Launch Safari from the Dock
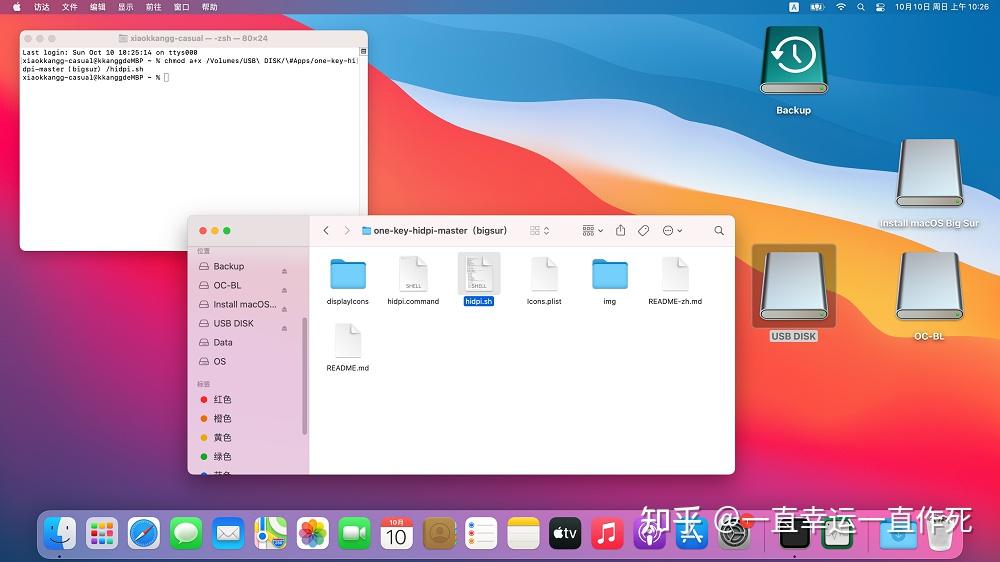This screenshot has height=562, width=1000. (144, 533)
